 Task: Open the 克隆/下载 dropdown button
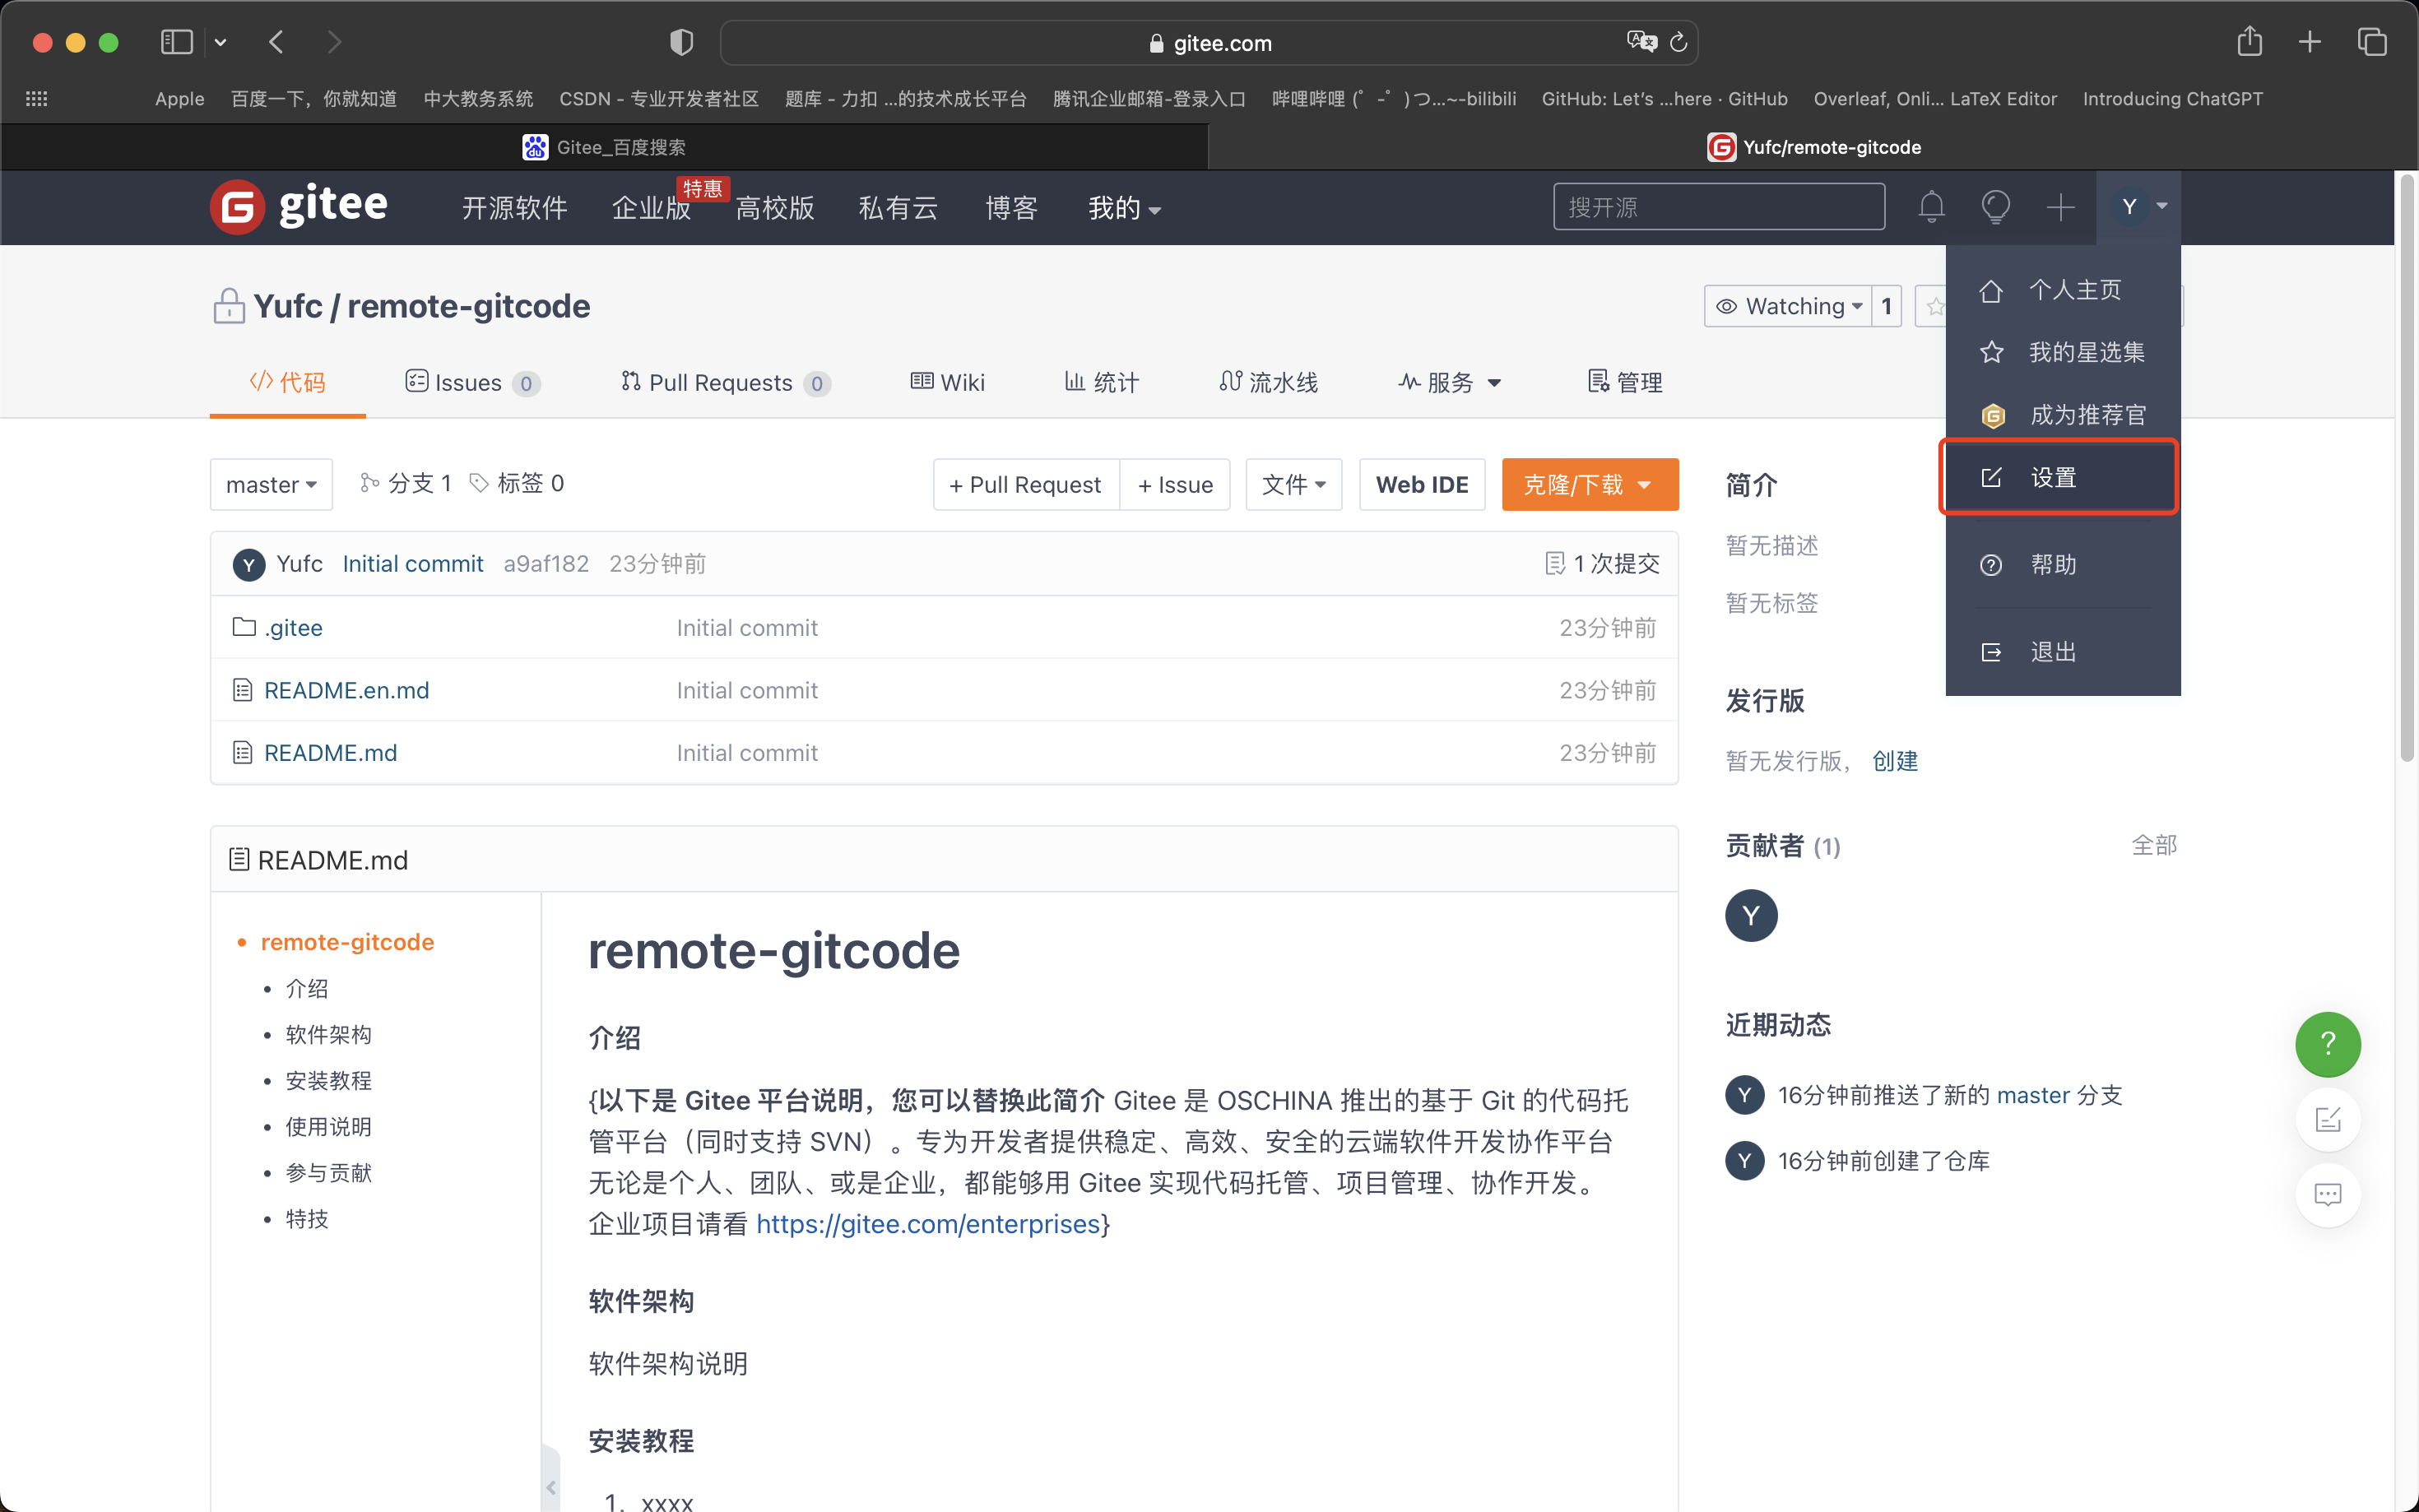pyautogui.click(x=1589, y=485)
